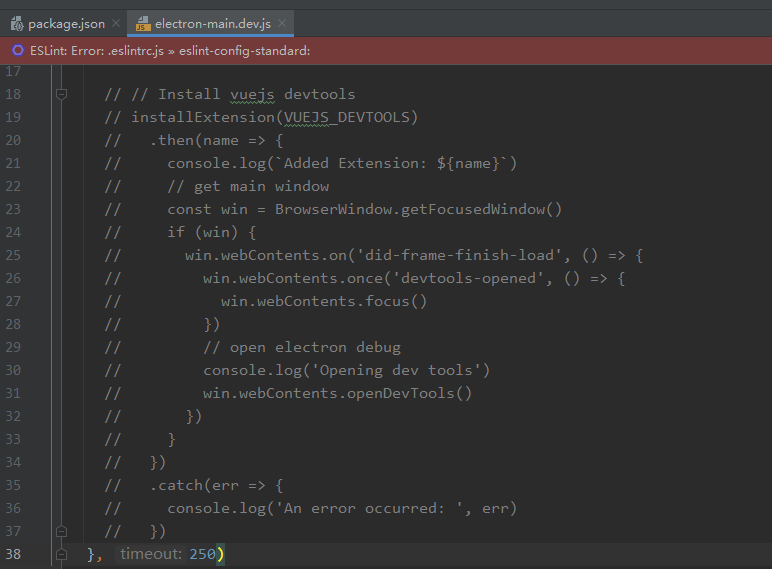The height and width of the screenshot is (569, 772).
Task: Click 'did-frame-finish-load' string on line 25
Action: pyautogui.click(x=459, y=255)
